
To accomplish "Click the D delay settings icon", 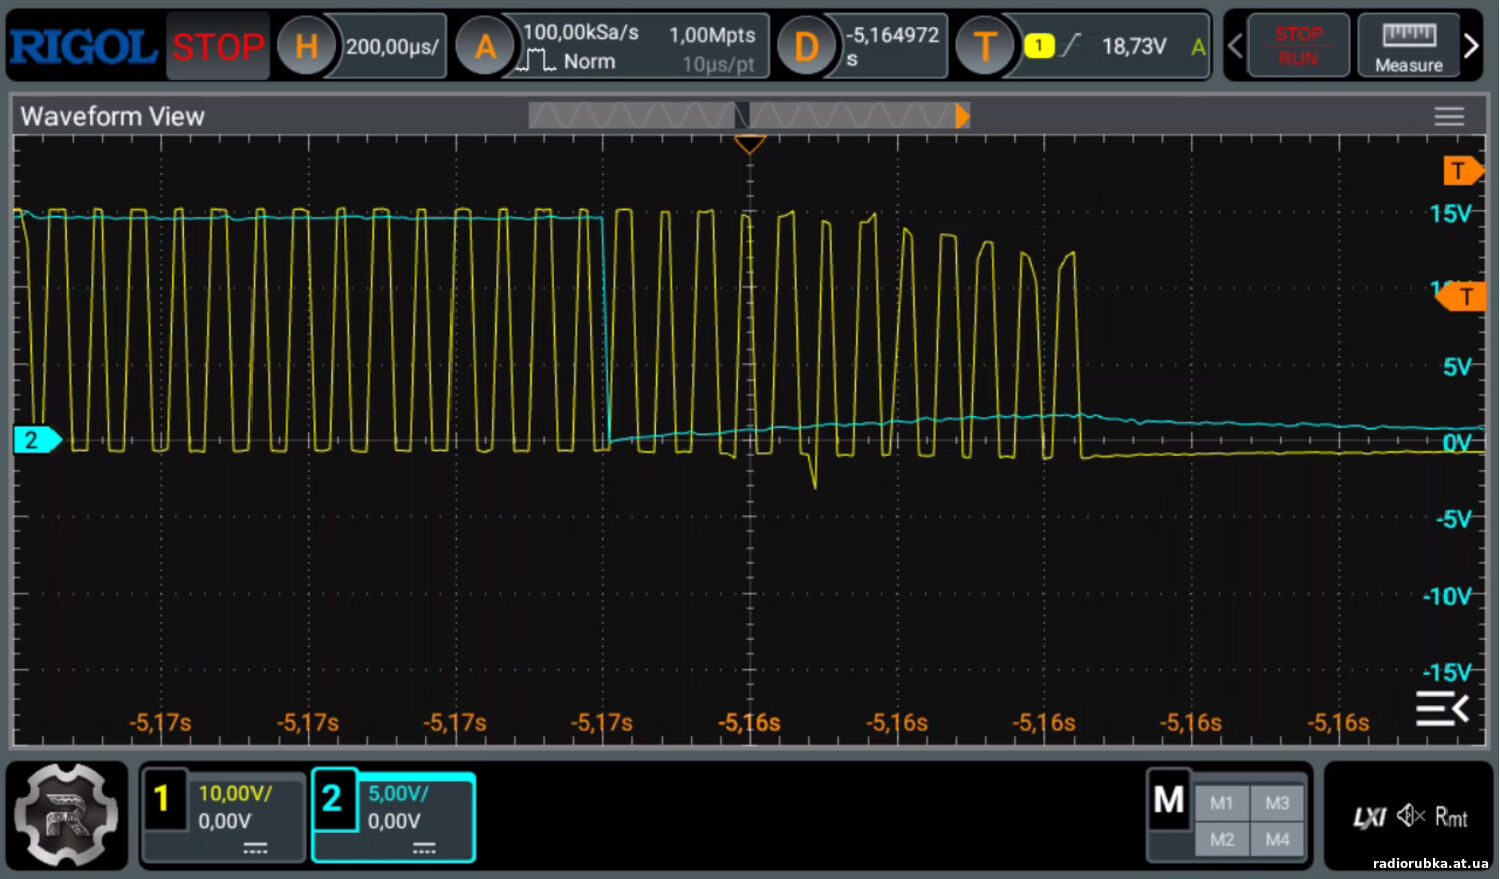I will (x=806, y=46).
